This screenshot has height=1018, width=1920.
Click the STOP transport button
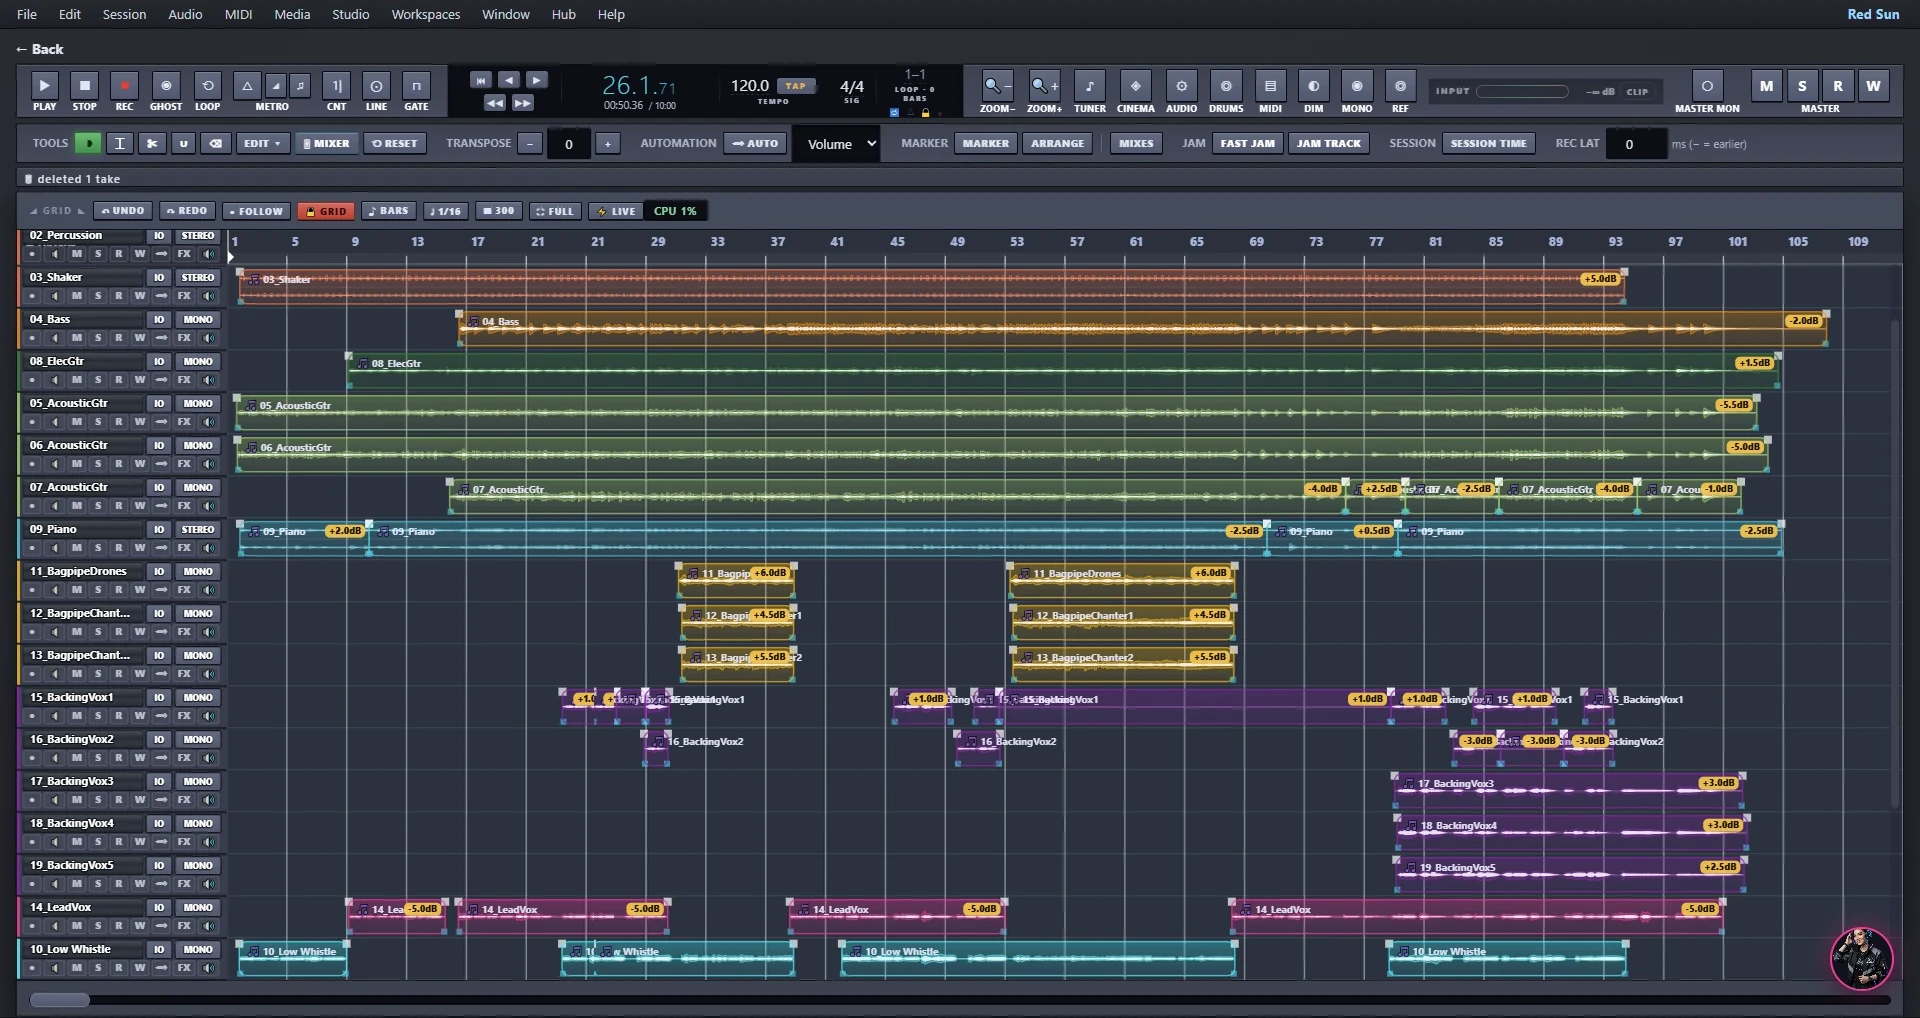click(85, 86)
